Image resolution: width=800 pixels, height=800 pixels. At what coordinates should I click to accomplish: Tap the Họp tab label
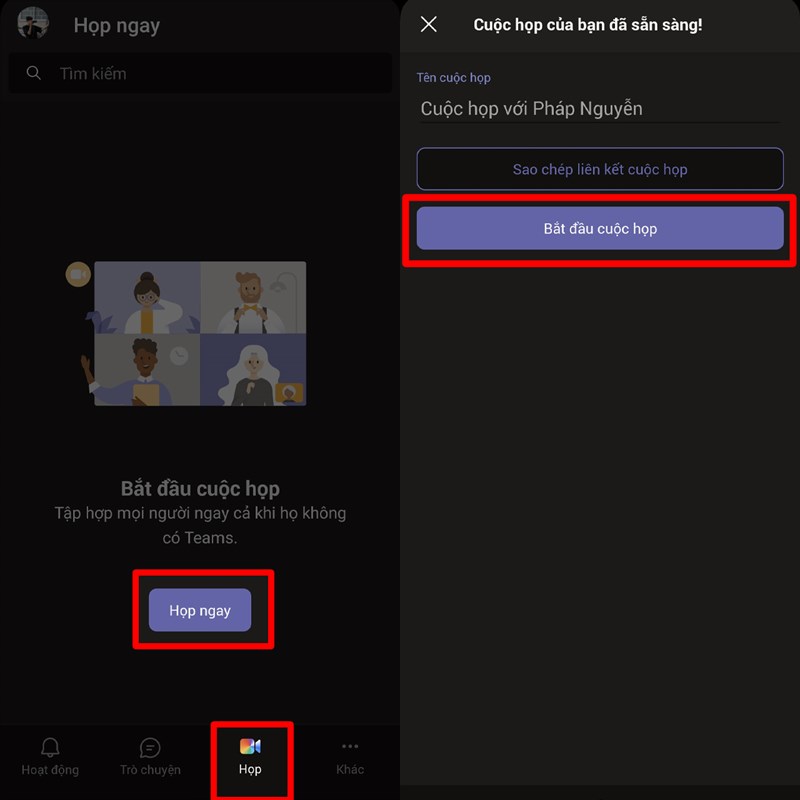[x=250, y=769]
